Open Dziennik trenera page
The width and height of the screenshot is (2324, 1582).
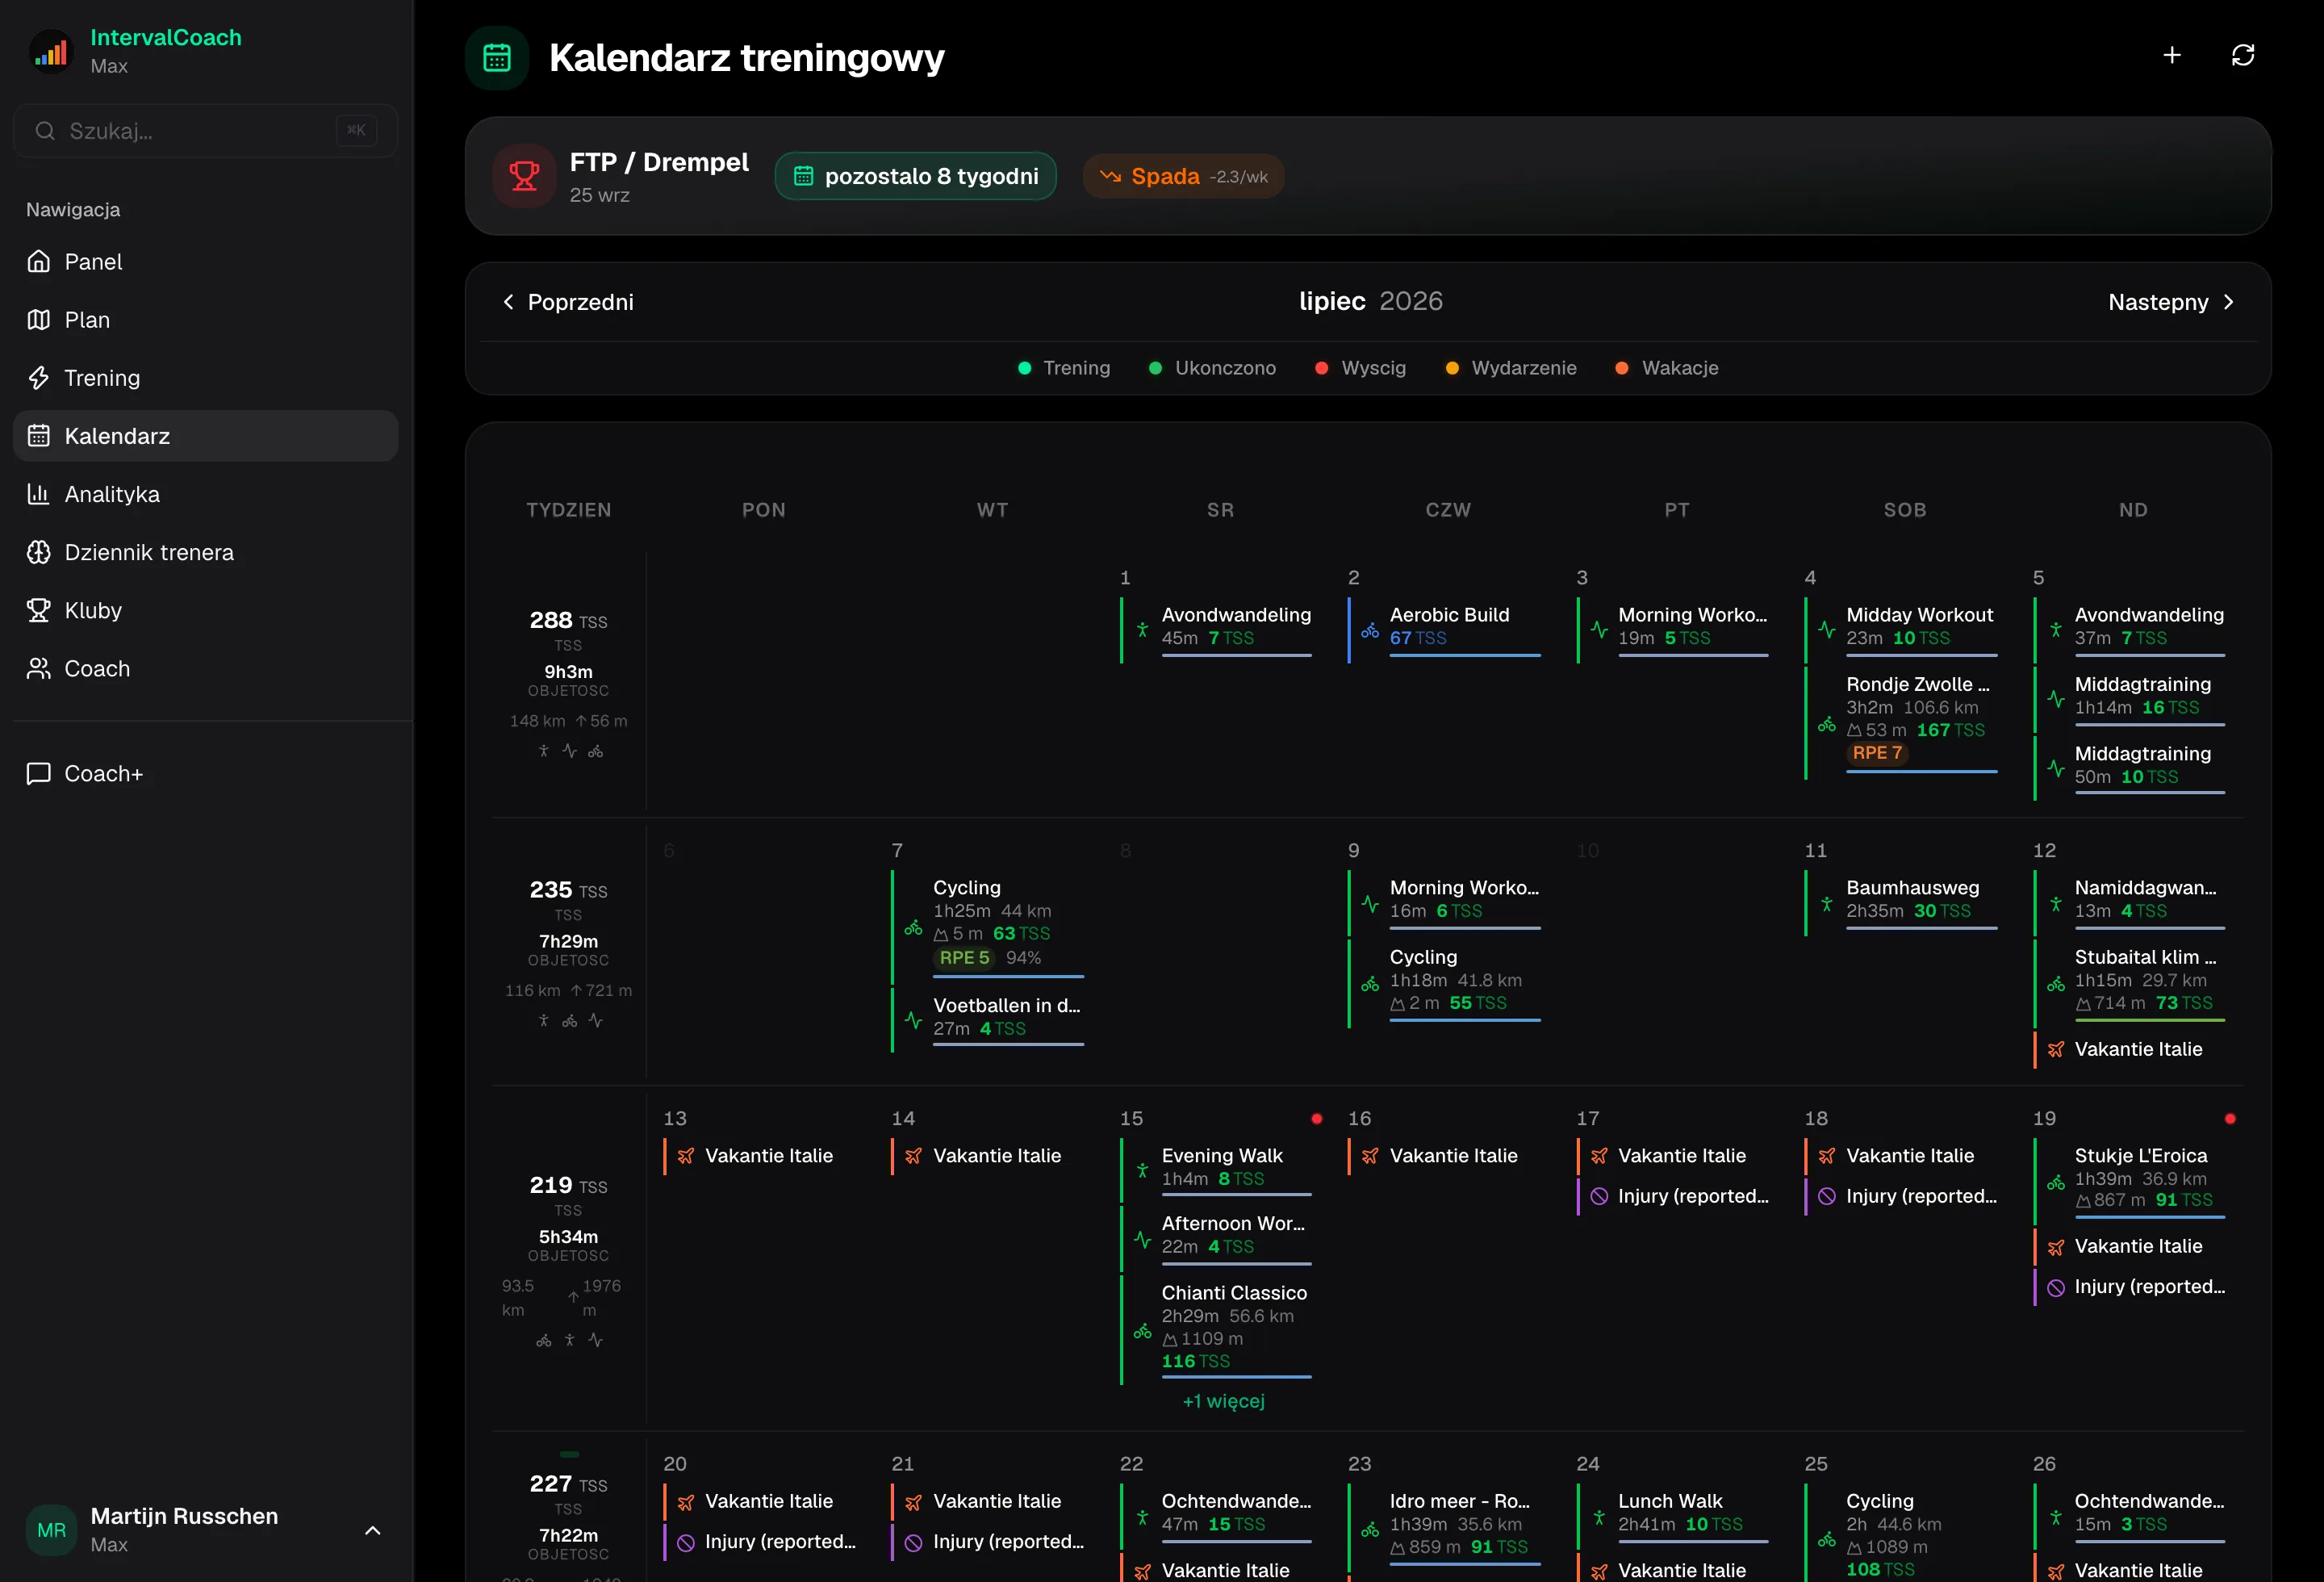point(205,552)
